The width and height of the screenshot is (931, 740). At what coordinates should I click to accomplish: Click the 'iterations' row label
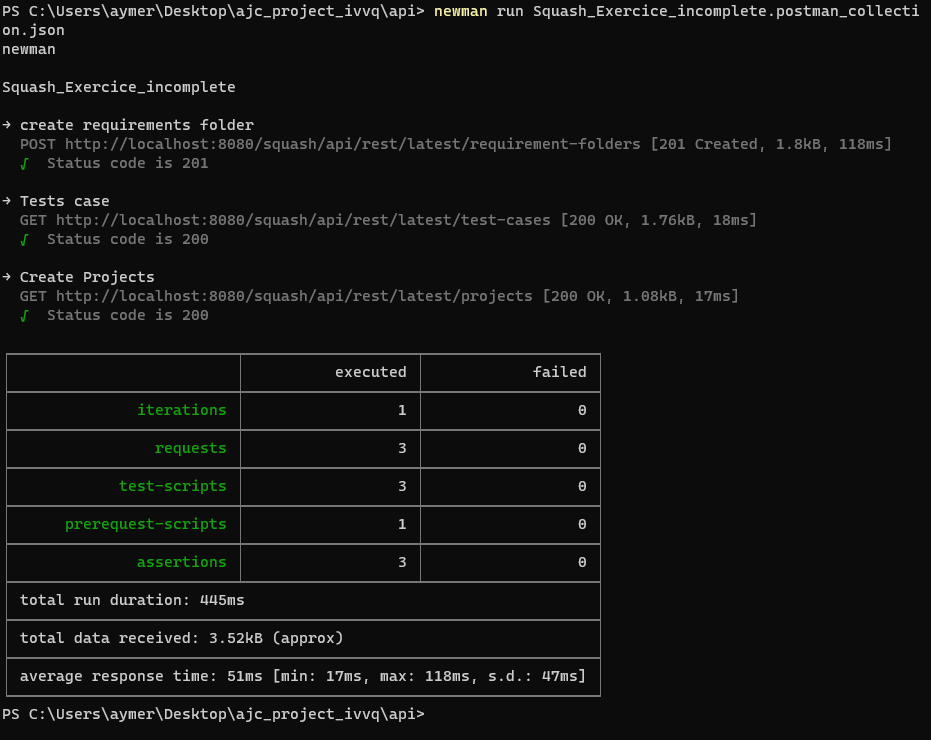point(182,410)
